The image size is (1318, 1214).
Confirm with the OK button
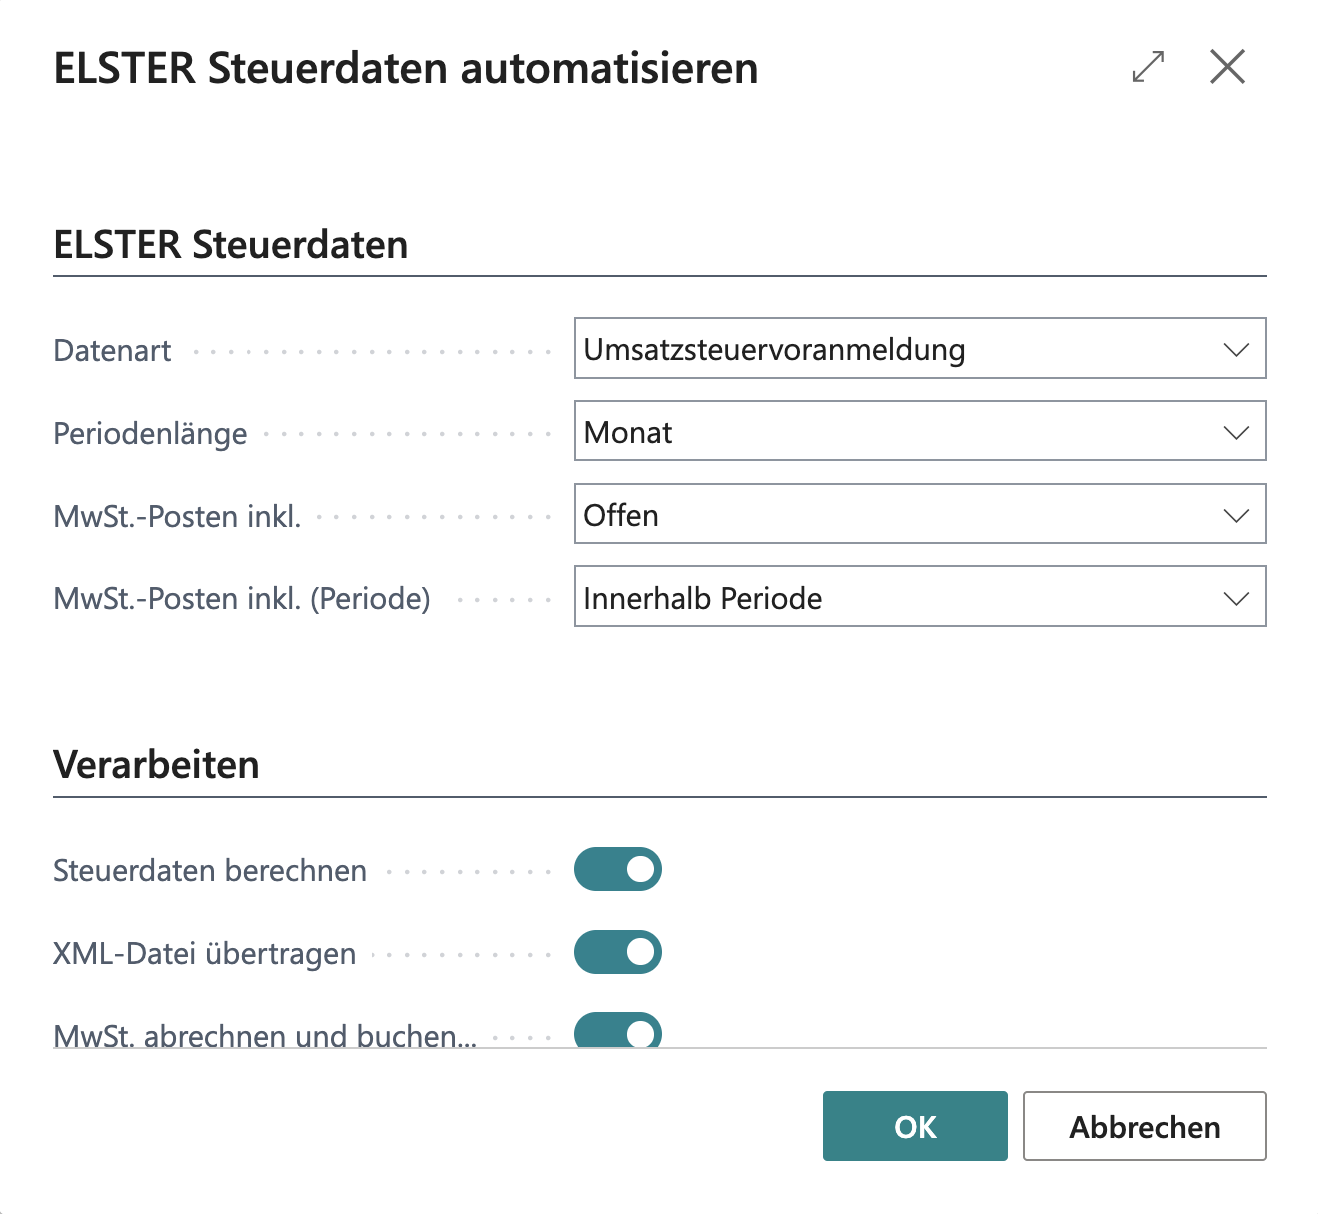pyautogui.click(x=915, y=1126)
